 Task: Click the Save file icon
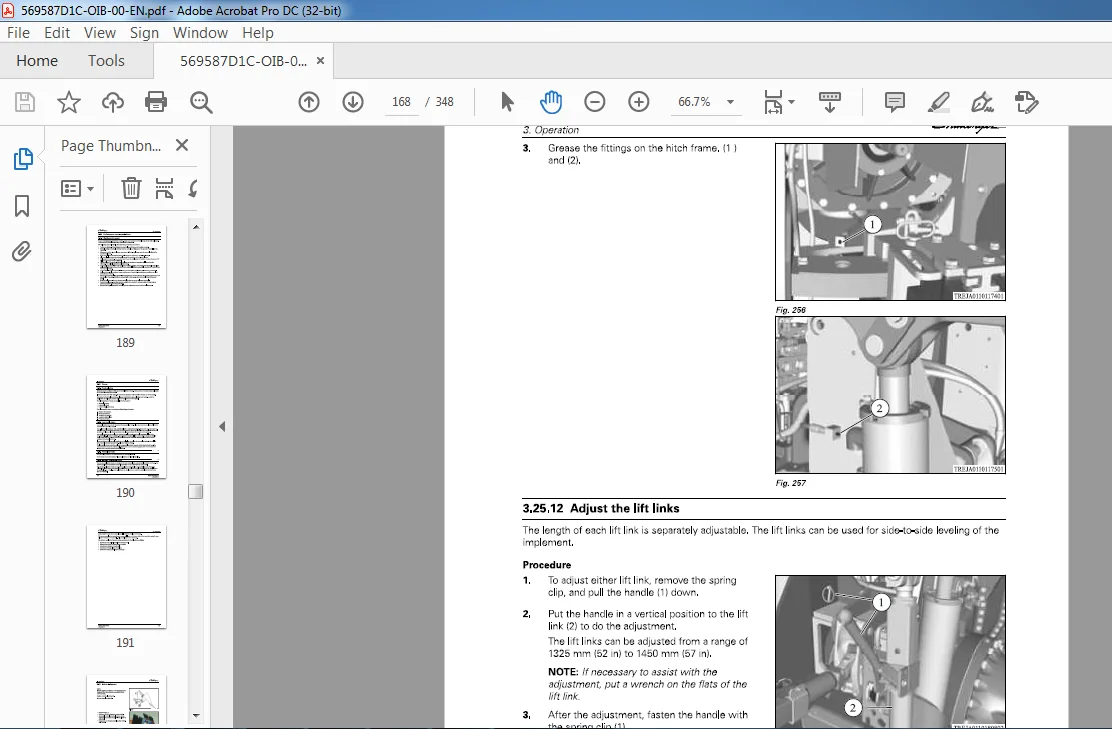[x=25, y=102]
